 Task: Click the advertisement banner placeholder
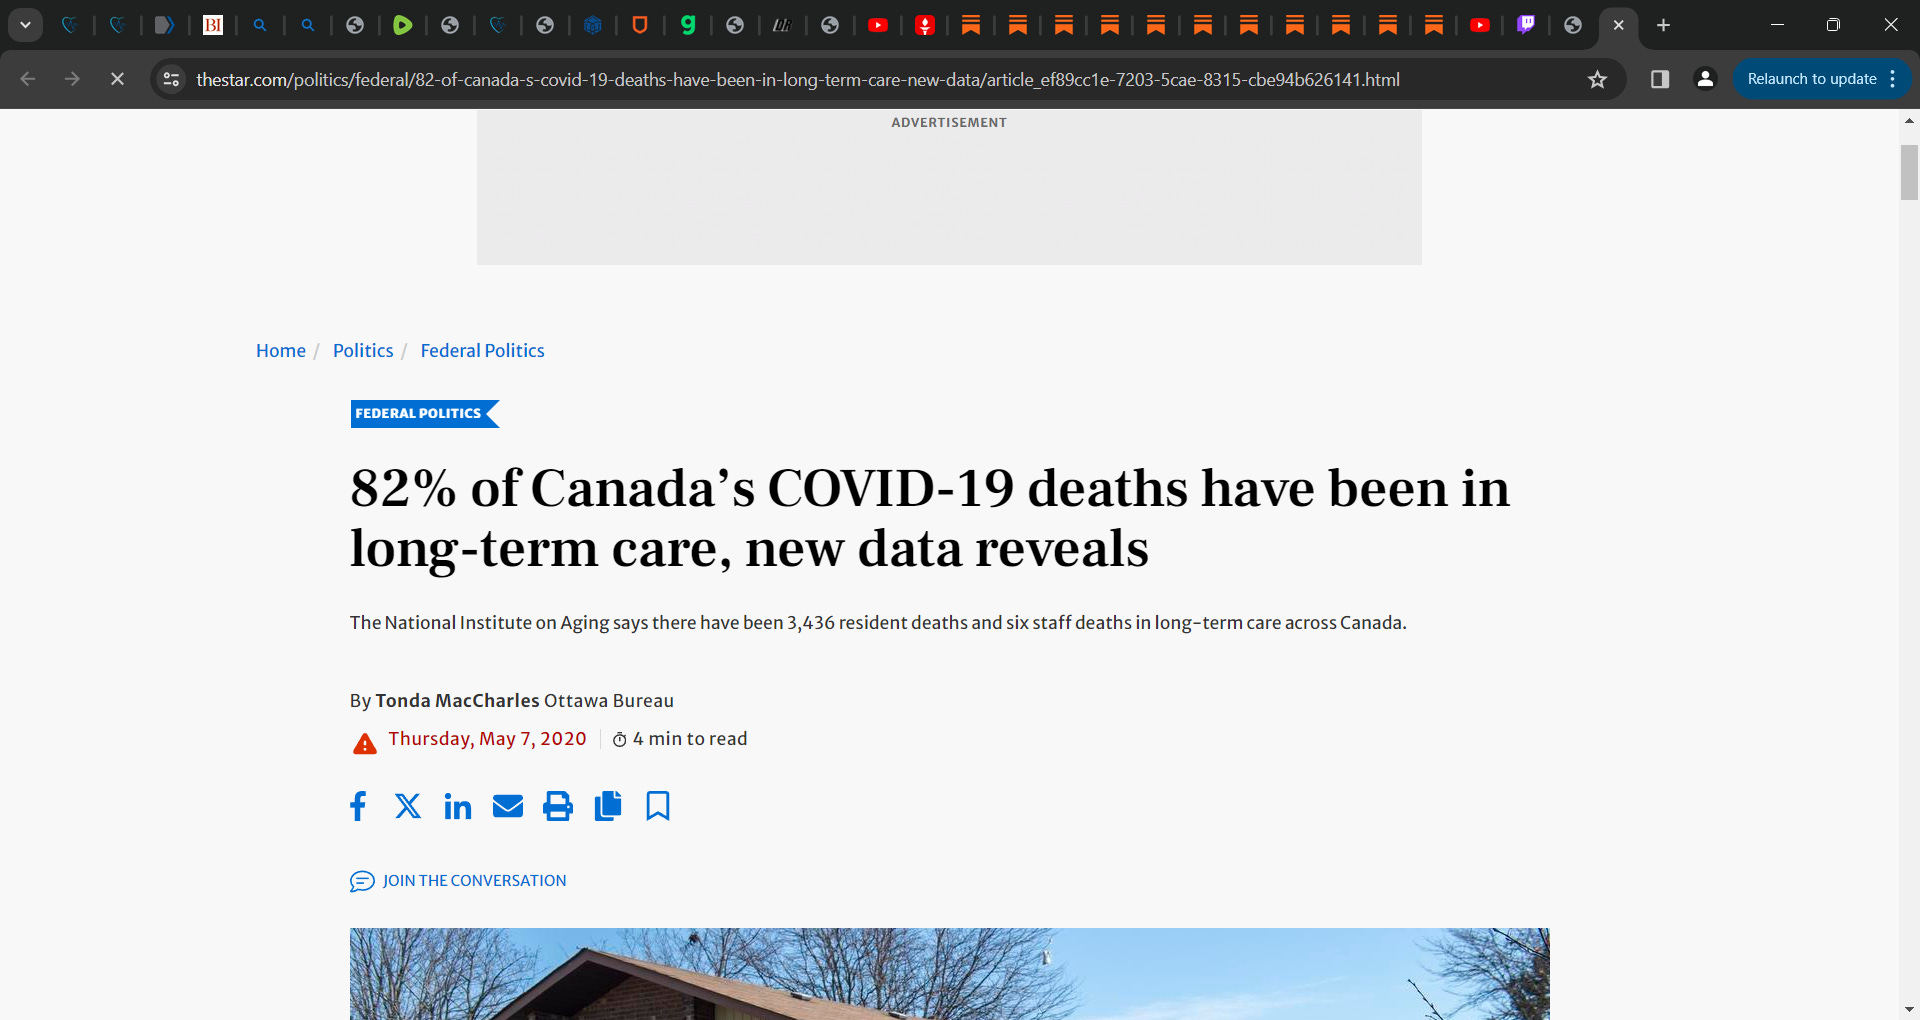[949, 188]
